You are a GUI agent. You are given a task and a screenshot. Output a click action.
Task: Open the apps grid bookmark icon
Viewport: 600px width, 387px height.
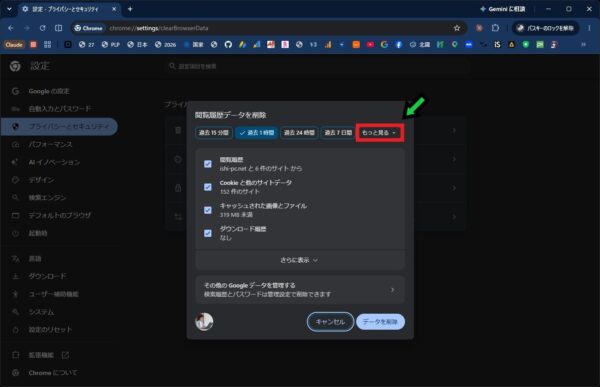click(47, 45)
